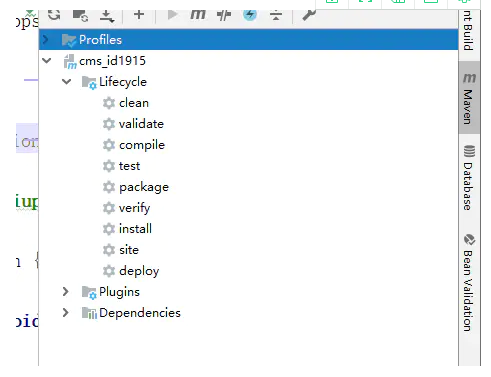
Task: Collapse the Lifecycle folder
Action: (x=67, y=82)
